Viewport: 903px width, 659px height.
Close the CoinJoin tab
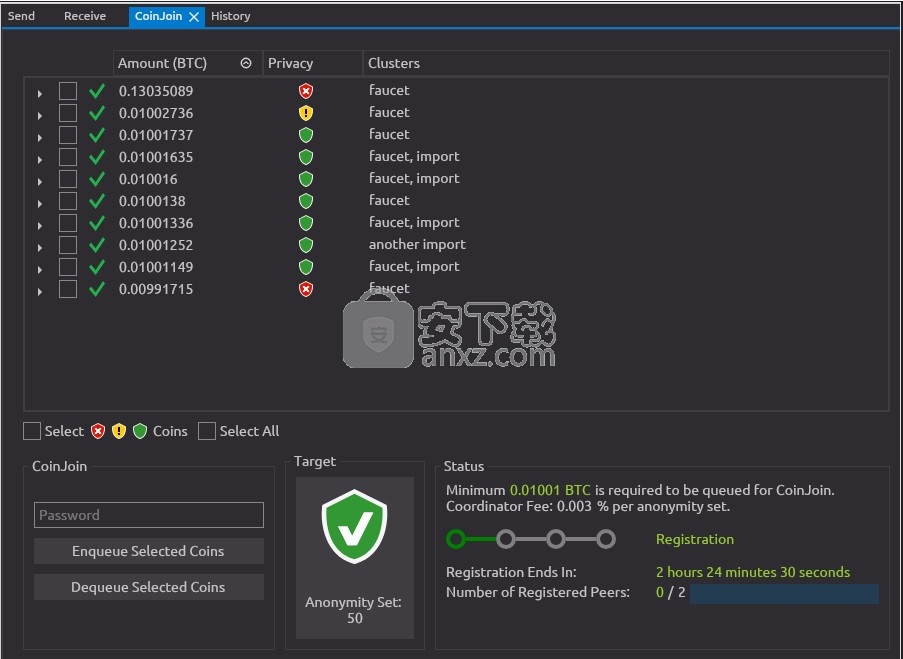[194, 17]
